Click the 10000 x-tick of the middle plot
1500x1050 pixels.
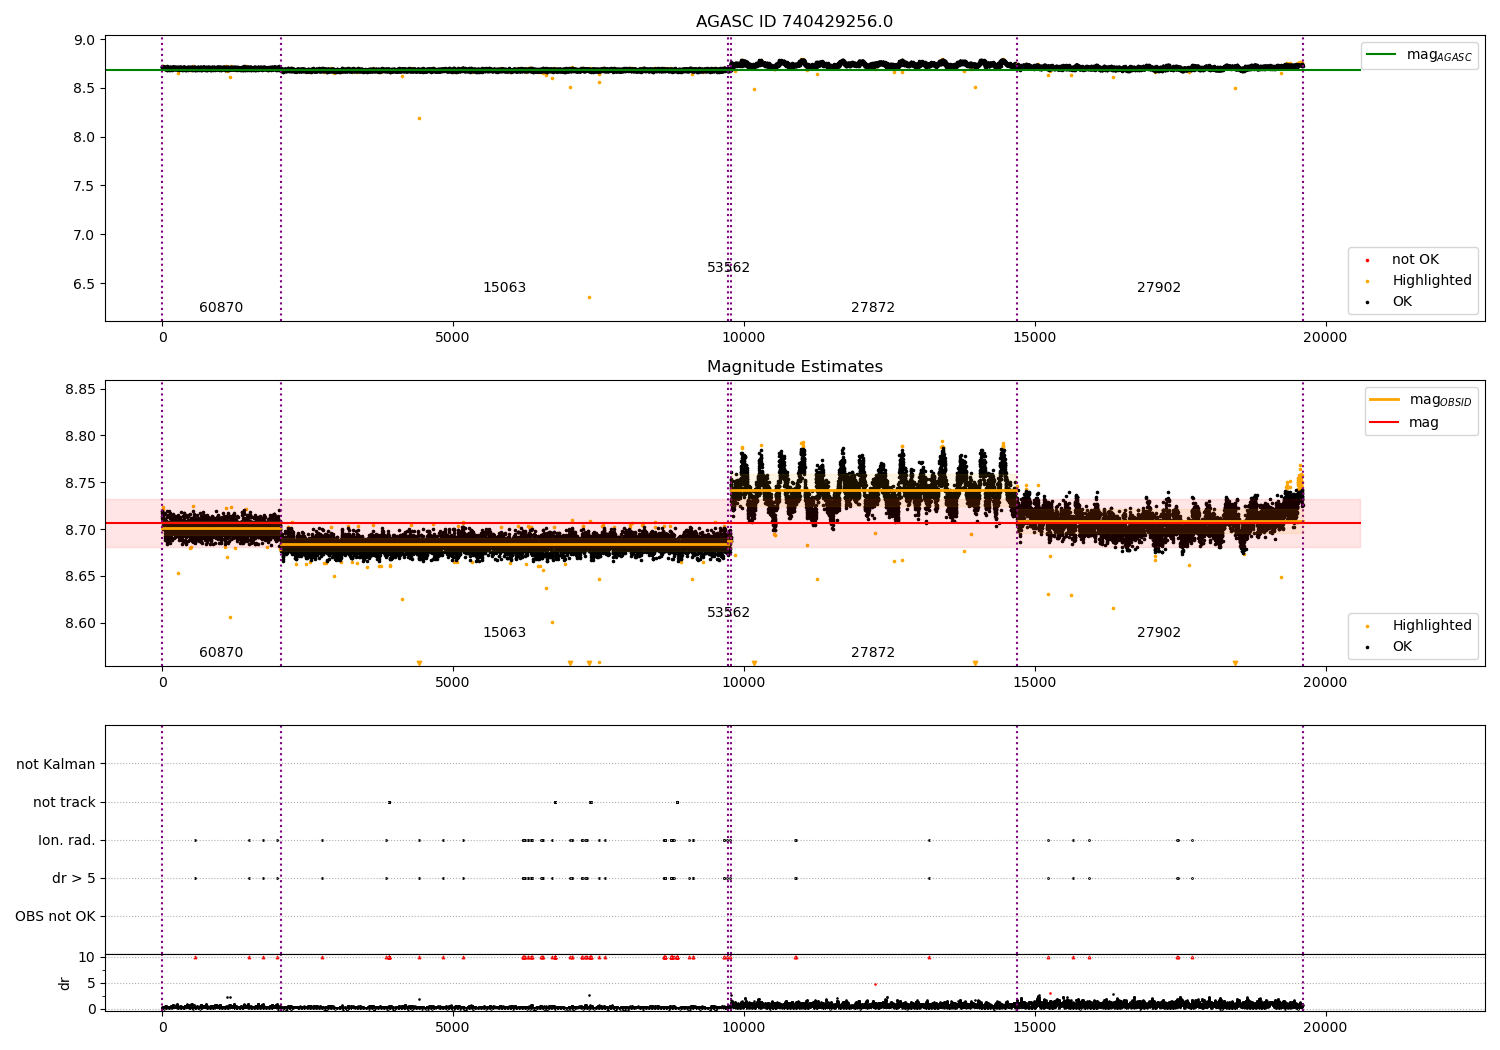pos(744,683)
